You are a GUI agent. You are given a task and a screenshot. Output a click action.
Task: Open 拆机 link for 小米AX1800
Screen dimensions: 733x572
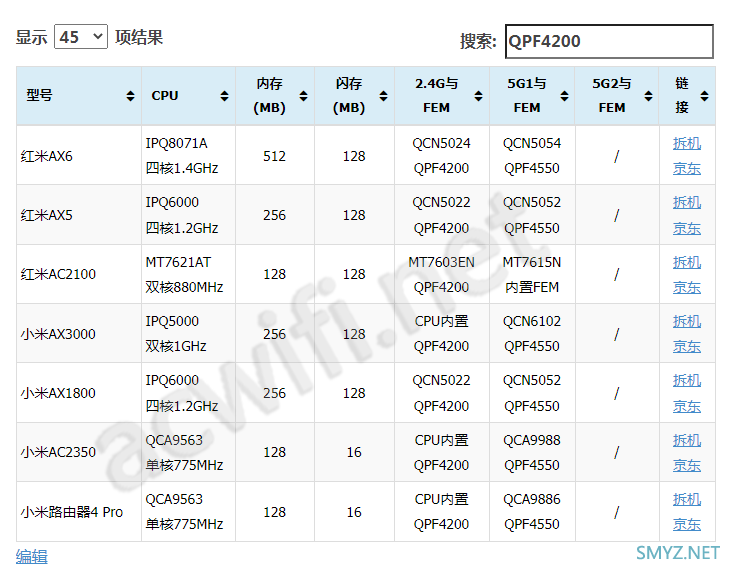(687, 380)
